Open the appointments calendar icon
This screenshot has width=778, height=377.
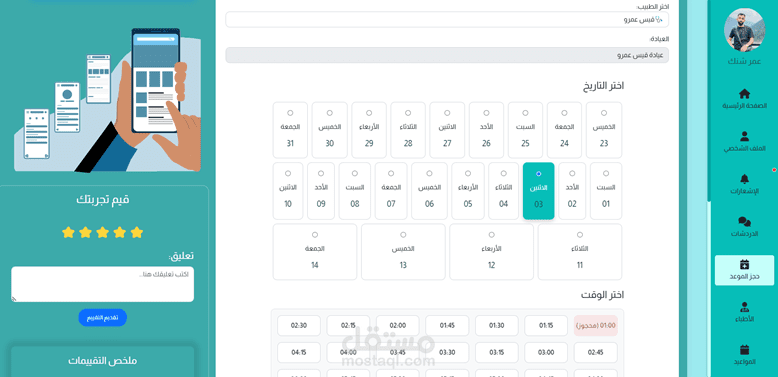[744, 350]
